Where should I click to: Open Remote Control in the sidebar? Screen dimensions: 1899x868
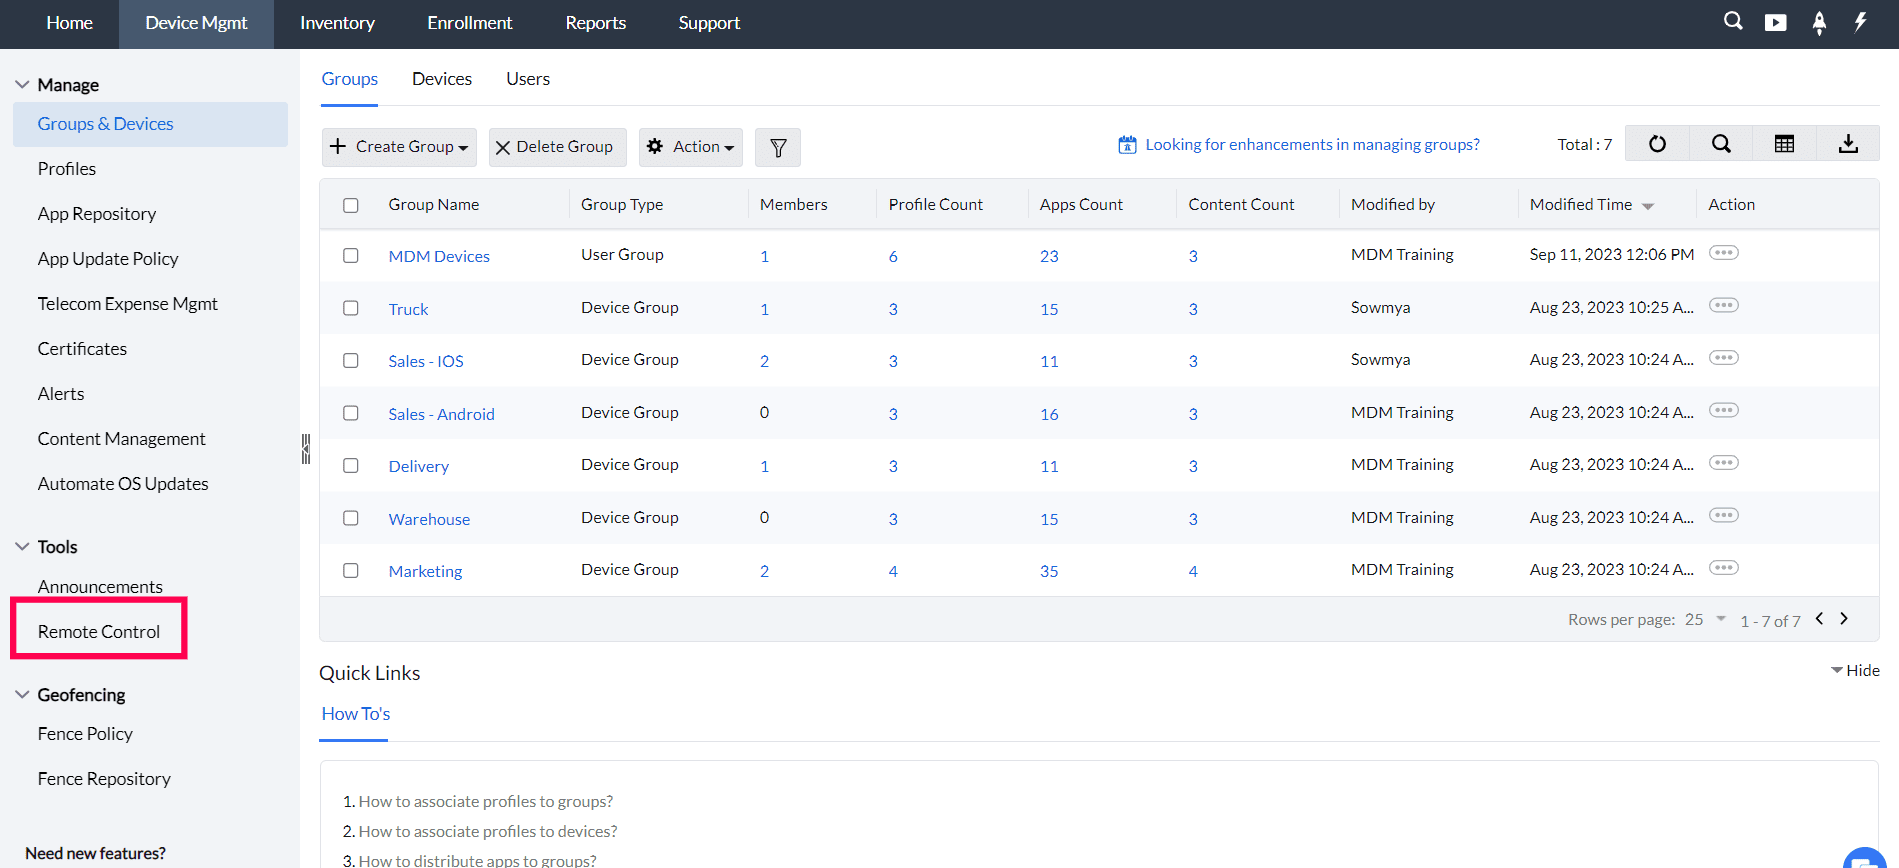click(x=99, y=632)
